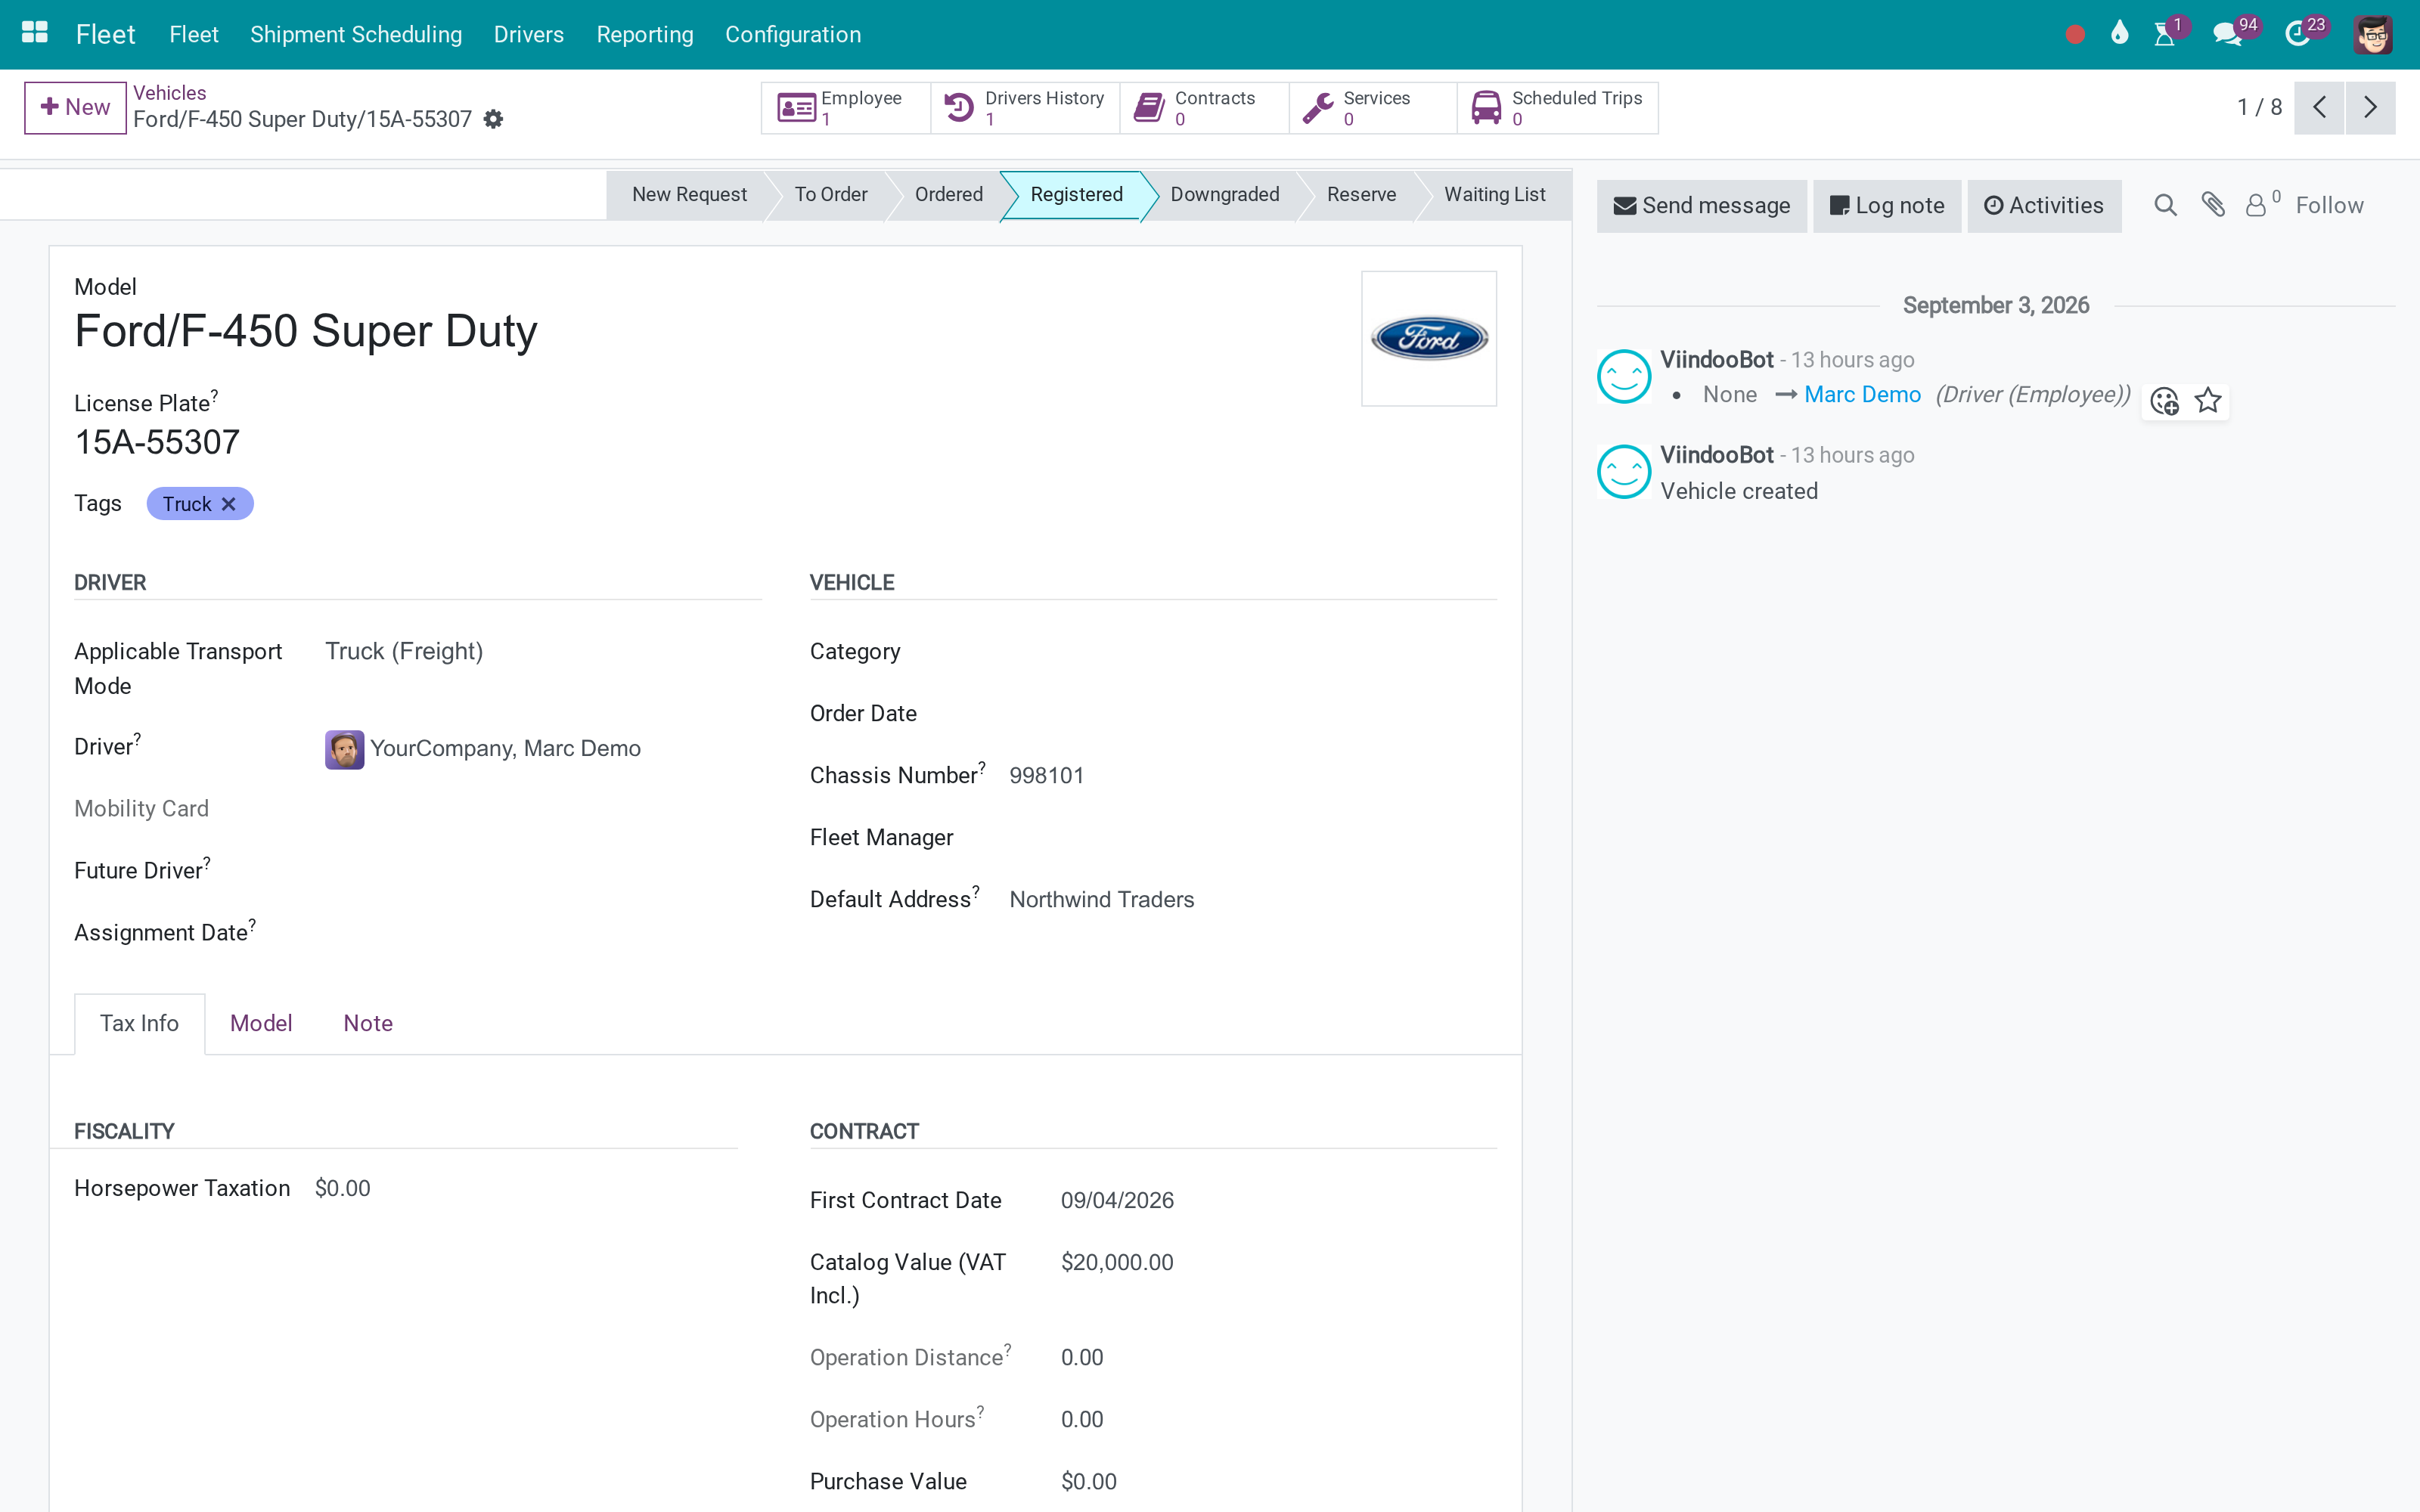Open the activities clock icon with 23 badge
The image size is (2420, 1512).
tap(2298, 34)
